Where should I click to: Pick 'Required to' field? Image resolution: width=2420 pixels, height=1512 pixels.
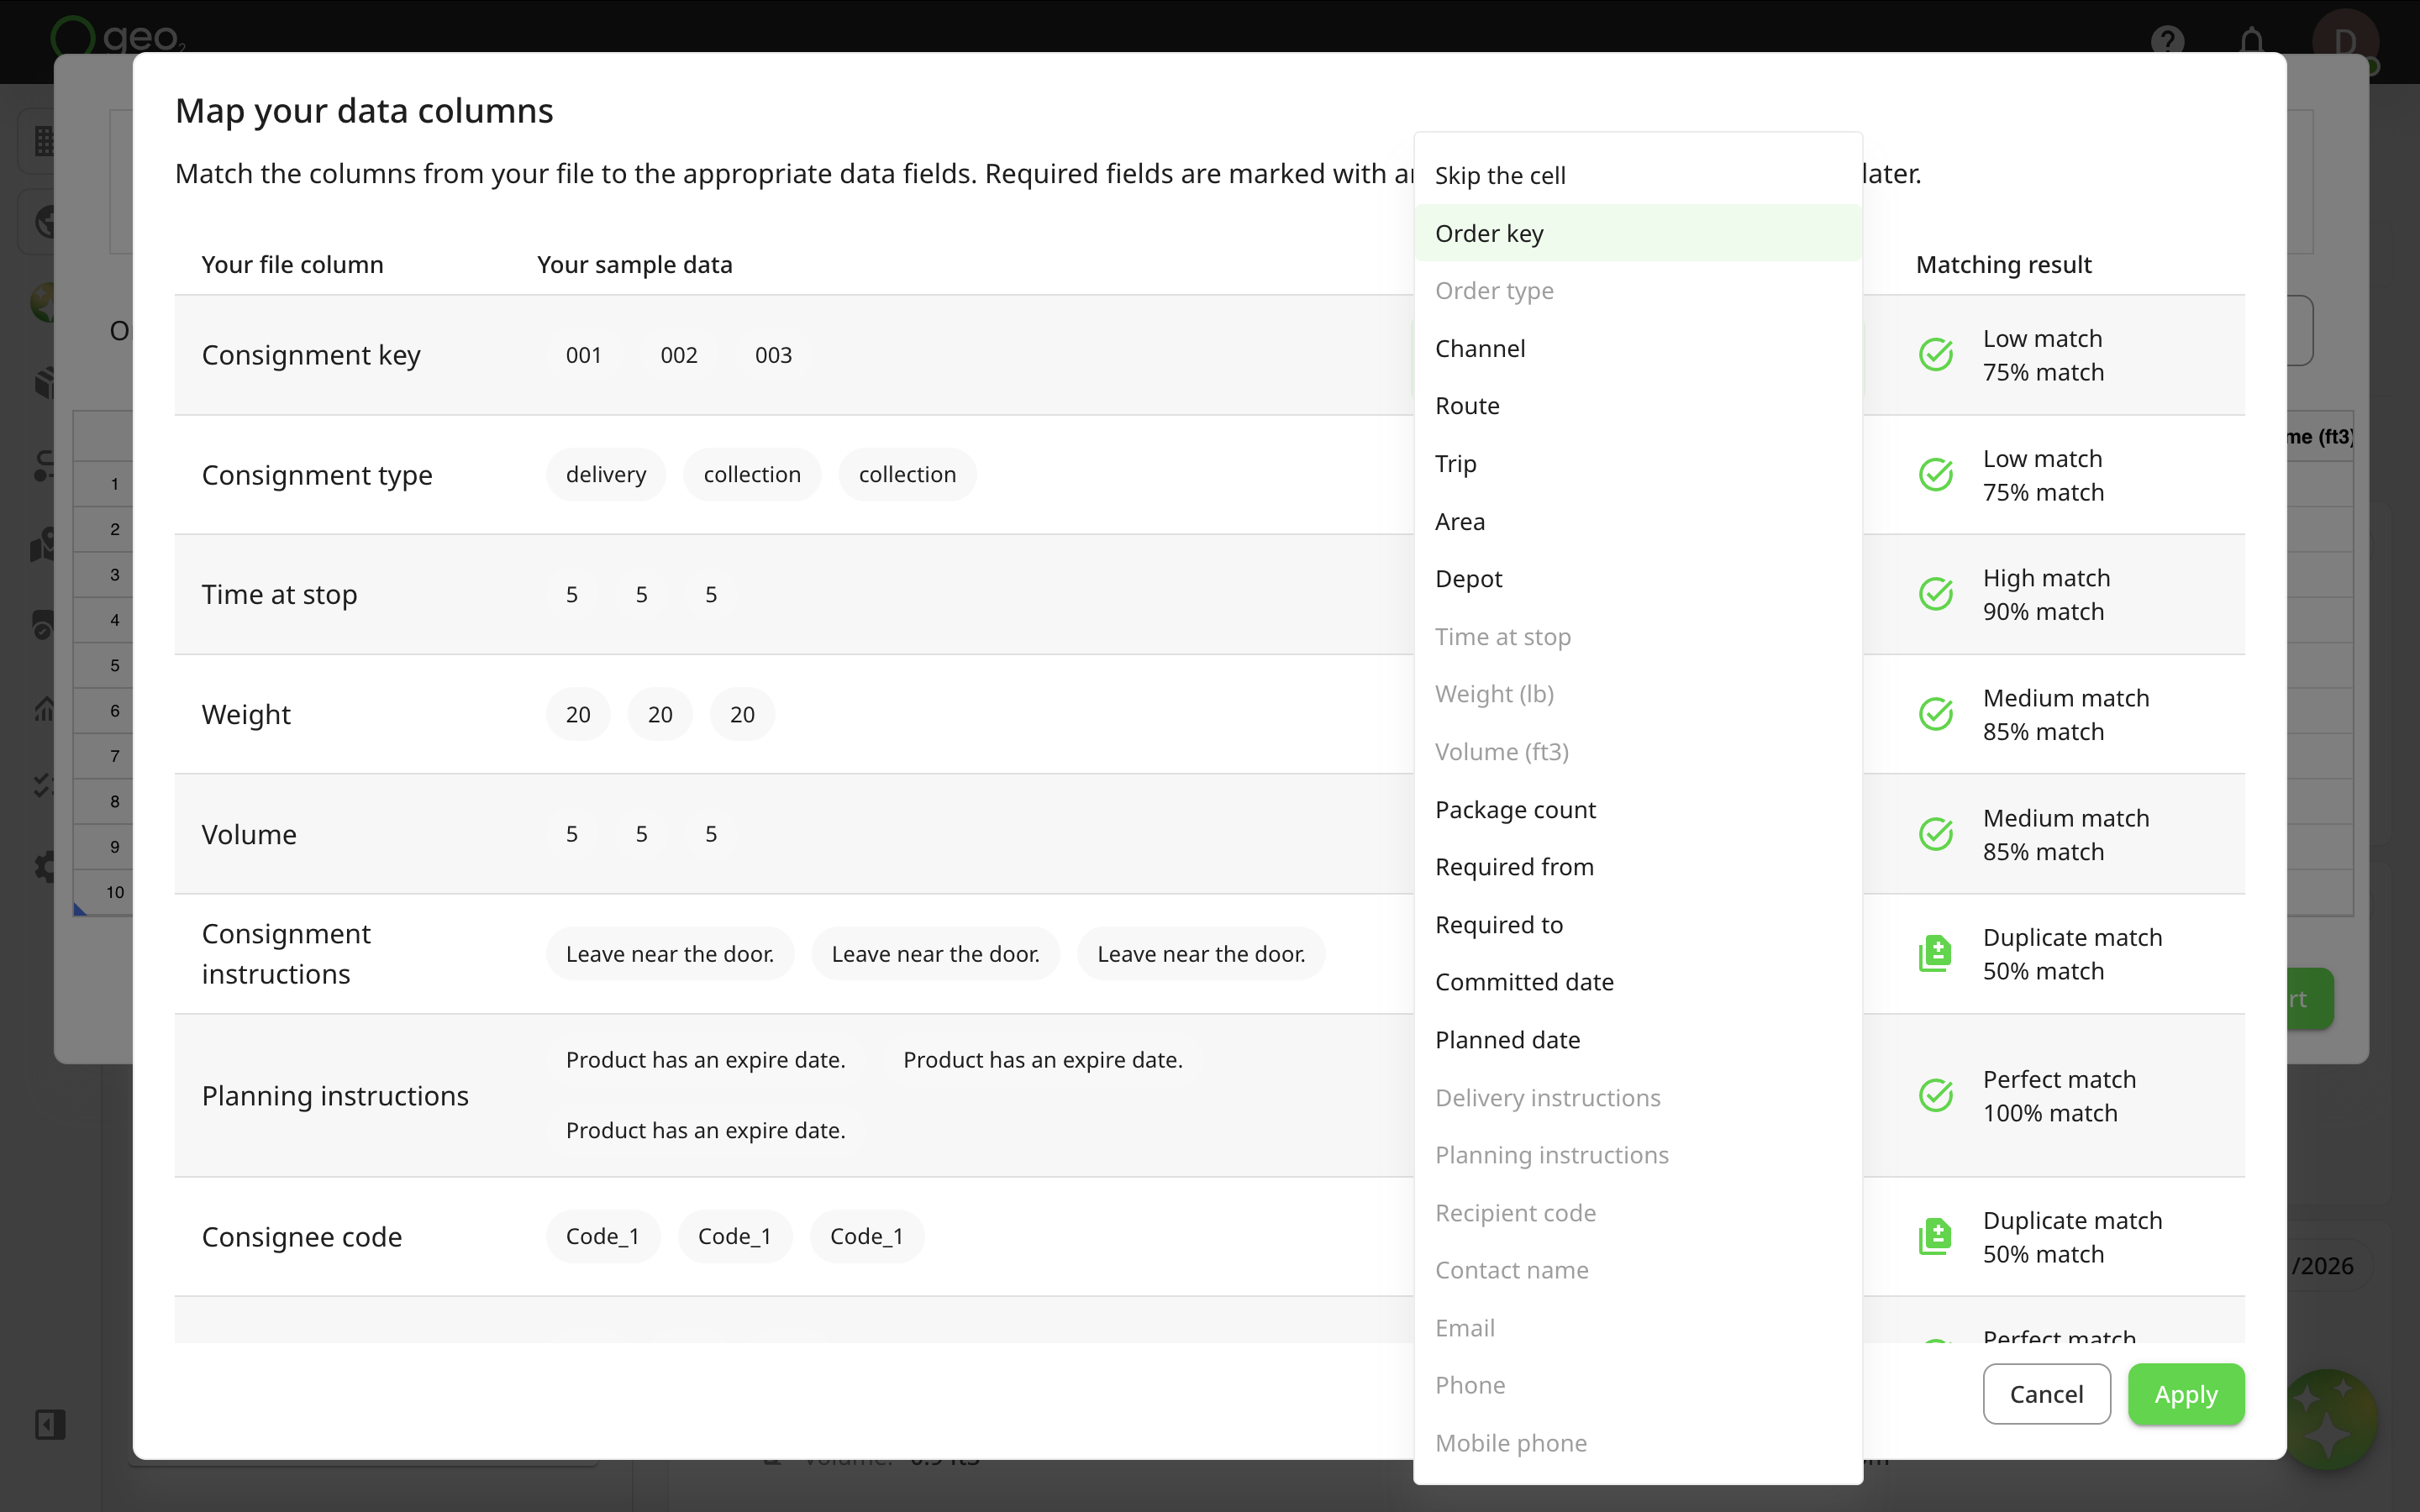pos(1637,925)
